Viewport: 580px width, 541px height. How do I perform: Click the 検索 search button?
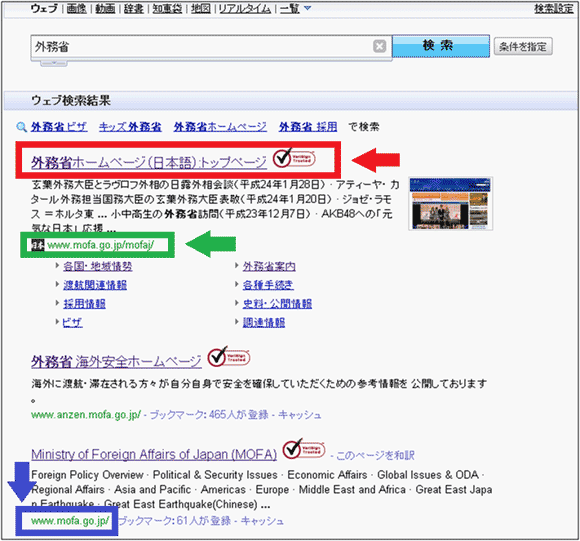pos(441,46)
